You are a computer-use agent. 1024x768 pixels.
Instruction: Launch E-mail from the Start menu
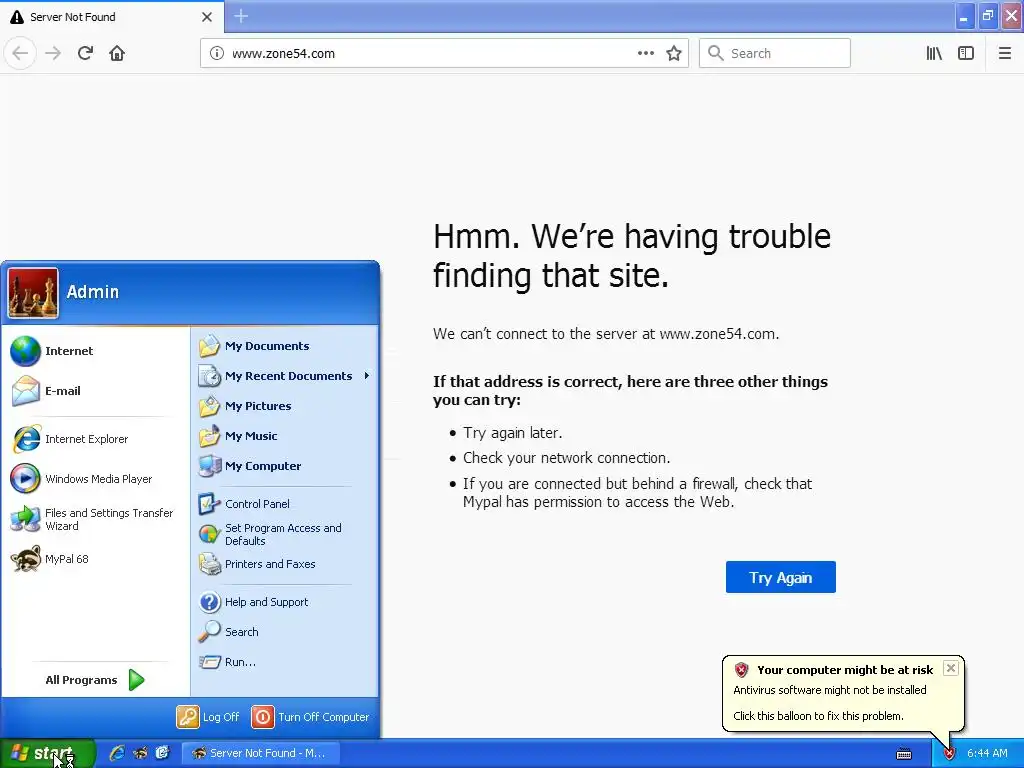95,391
